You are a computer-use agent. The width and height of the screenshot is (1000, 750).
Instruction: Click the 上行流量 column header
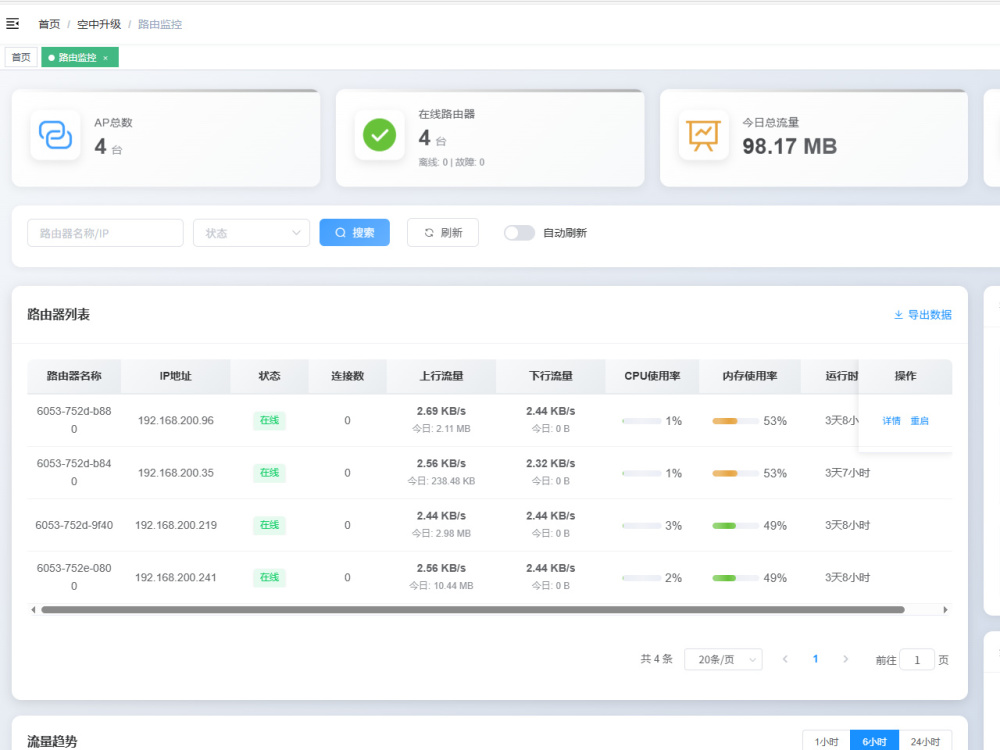point(441,376)
